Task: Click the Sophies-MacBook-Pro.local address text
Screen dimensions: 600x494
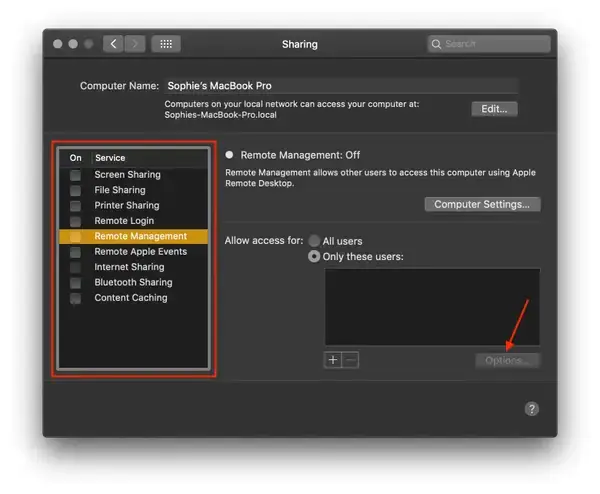Action: point(220,115)
